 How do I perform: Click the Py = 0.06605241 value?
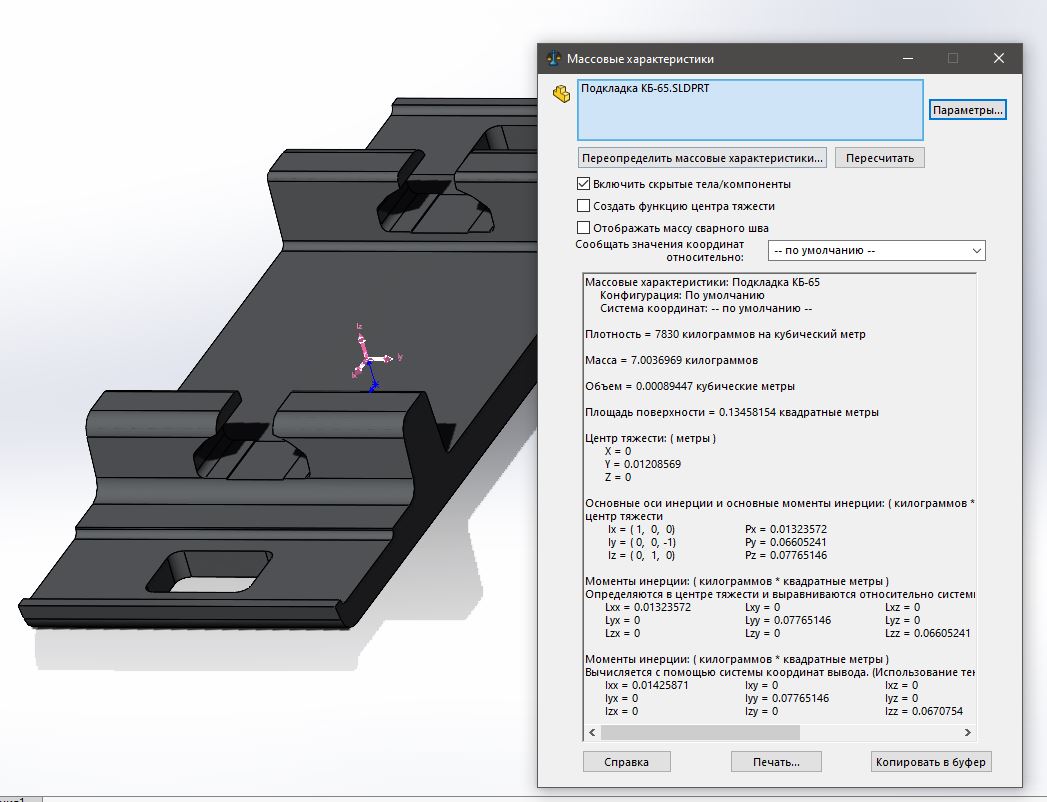point(785,542)
